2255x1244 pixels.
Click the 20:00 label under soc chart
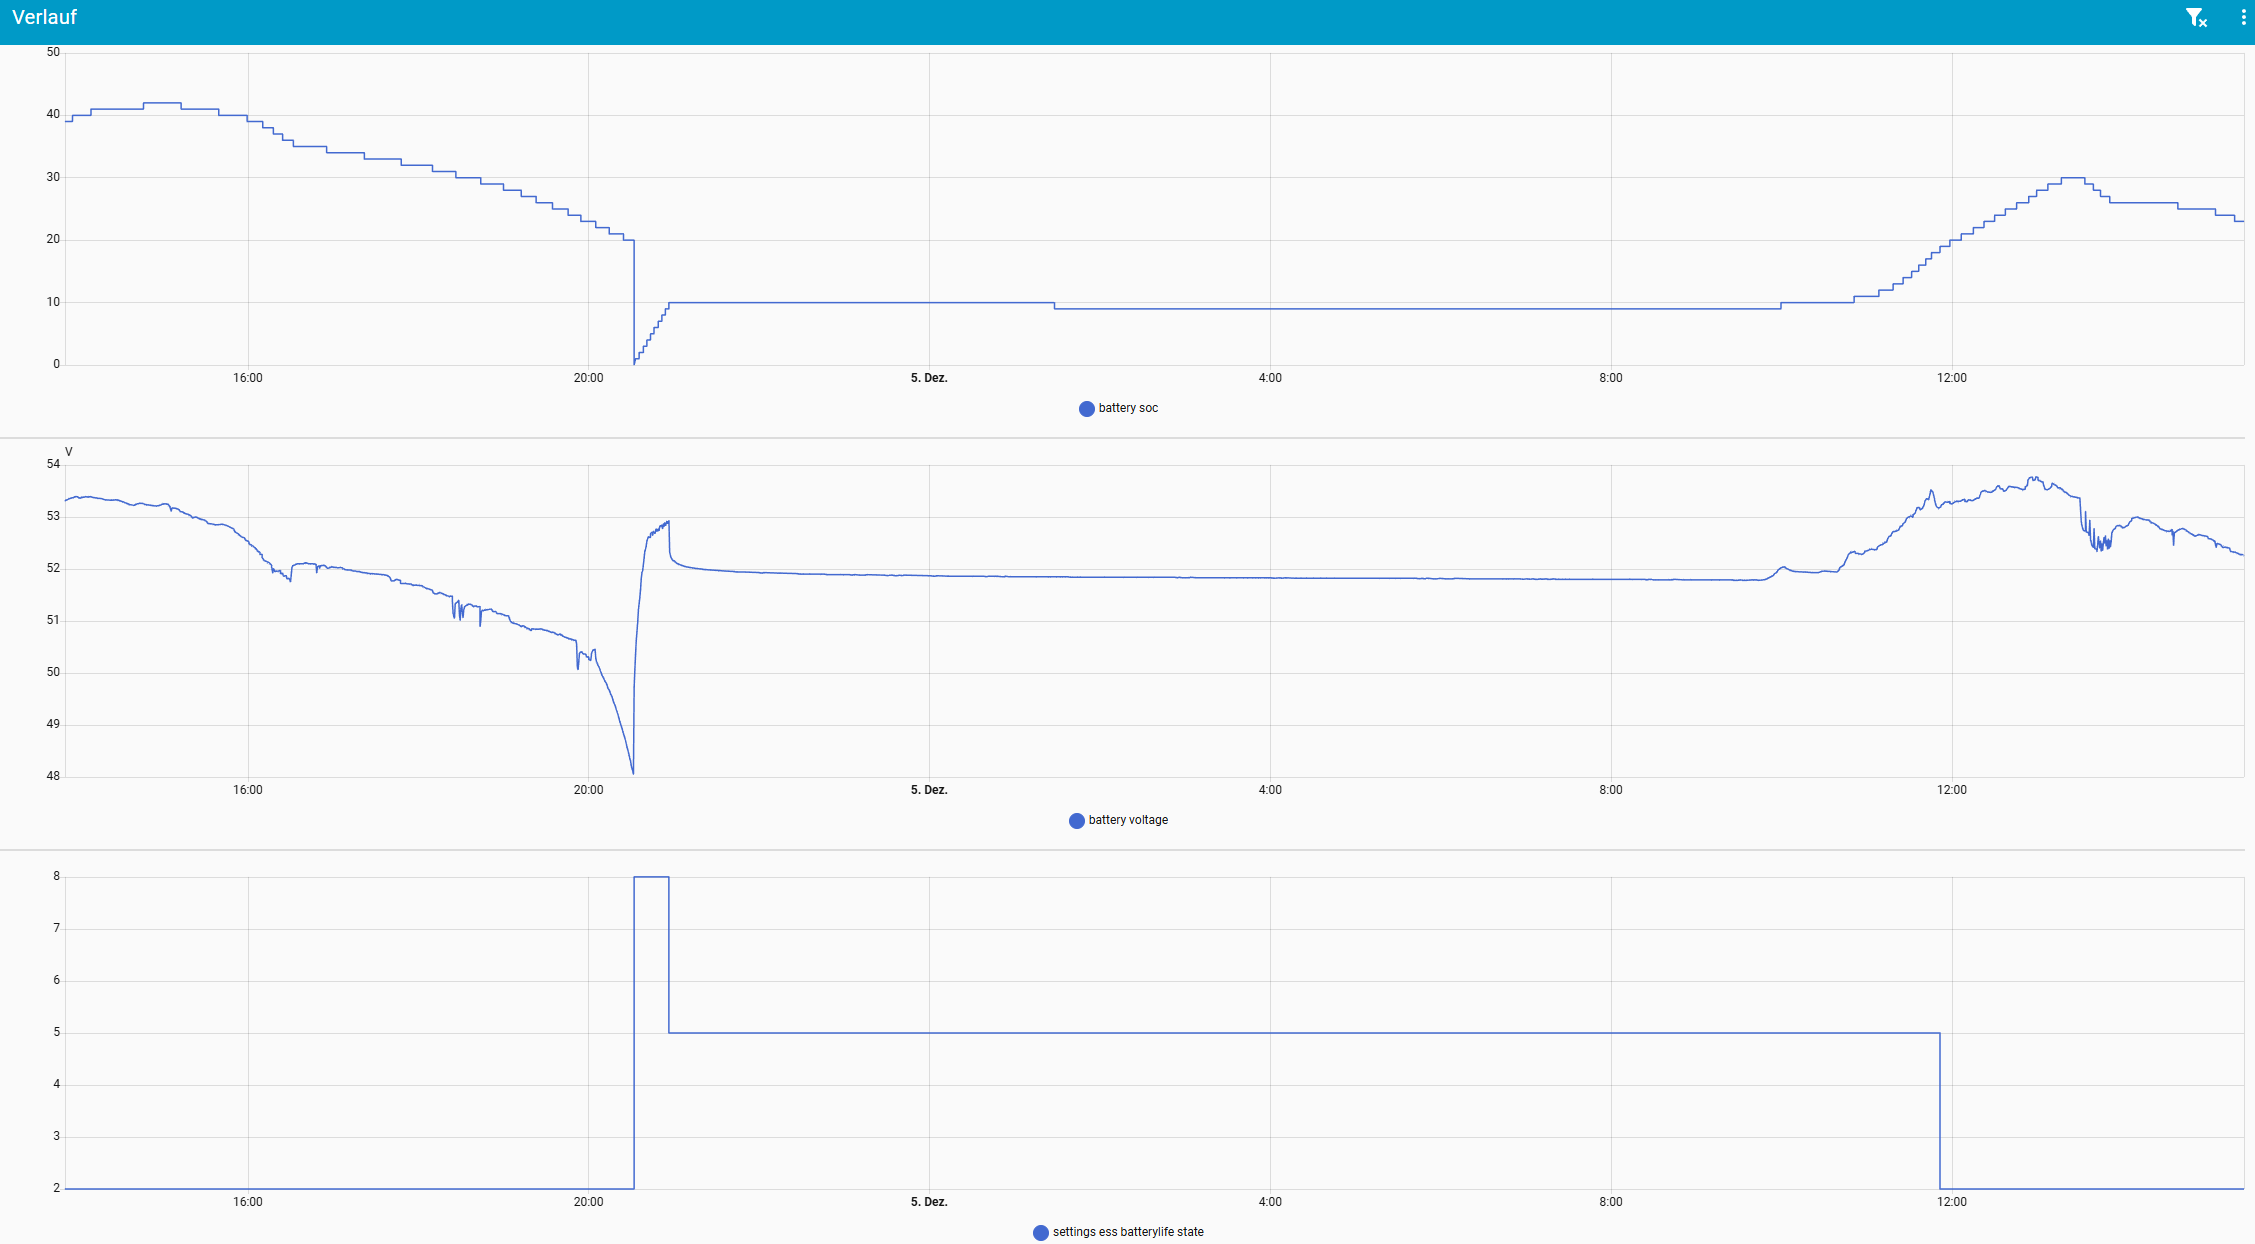click(588, 378)
